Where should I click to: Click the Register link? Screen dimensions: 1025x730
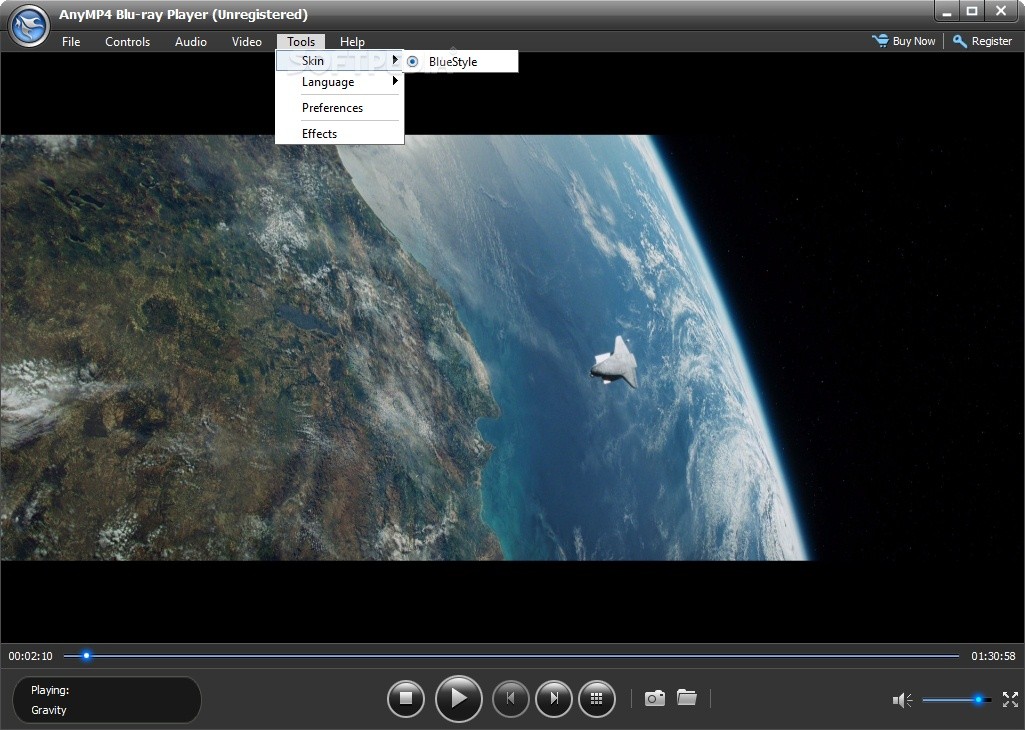tap(992, 41)
